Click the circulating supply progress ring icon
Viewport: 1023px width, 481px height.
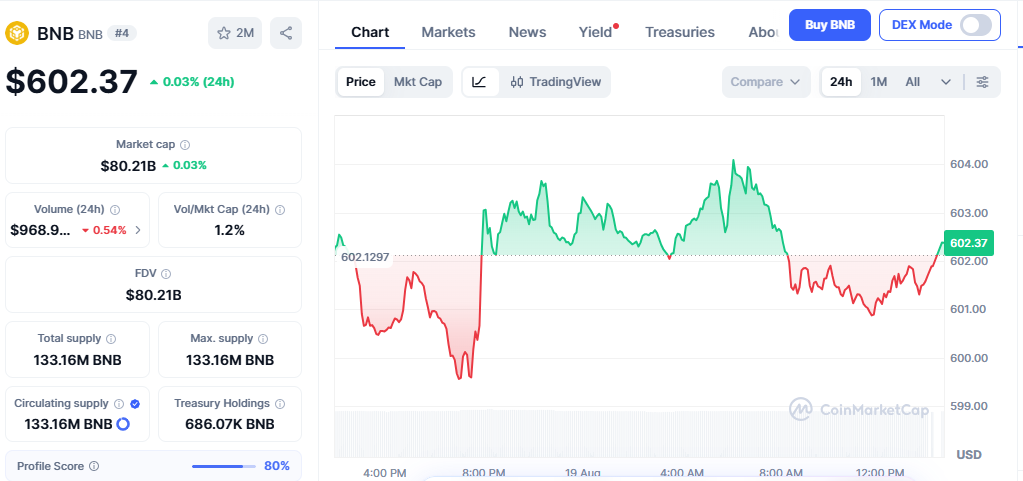123,424
